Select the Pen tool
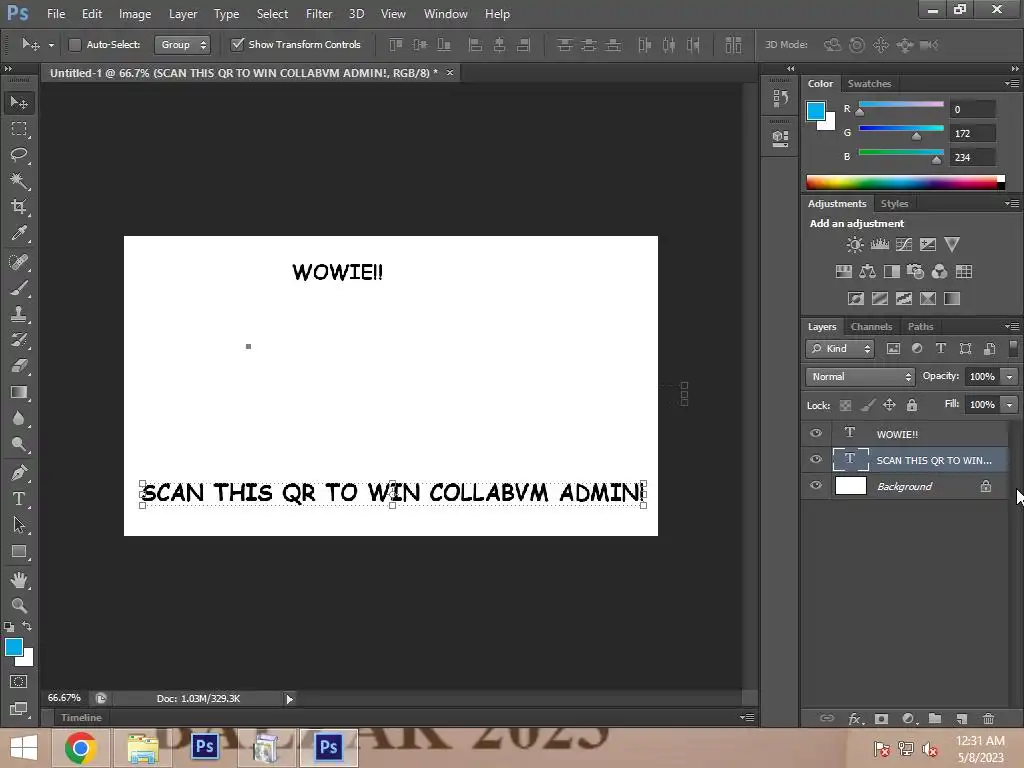This screenshot has height=768, width=1024. click(x=19, y=473)
